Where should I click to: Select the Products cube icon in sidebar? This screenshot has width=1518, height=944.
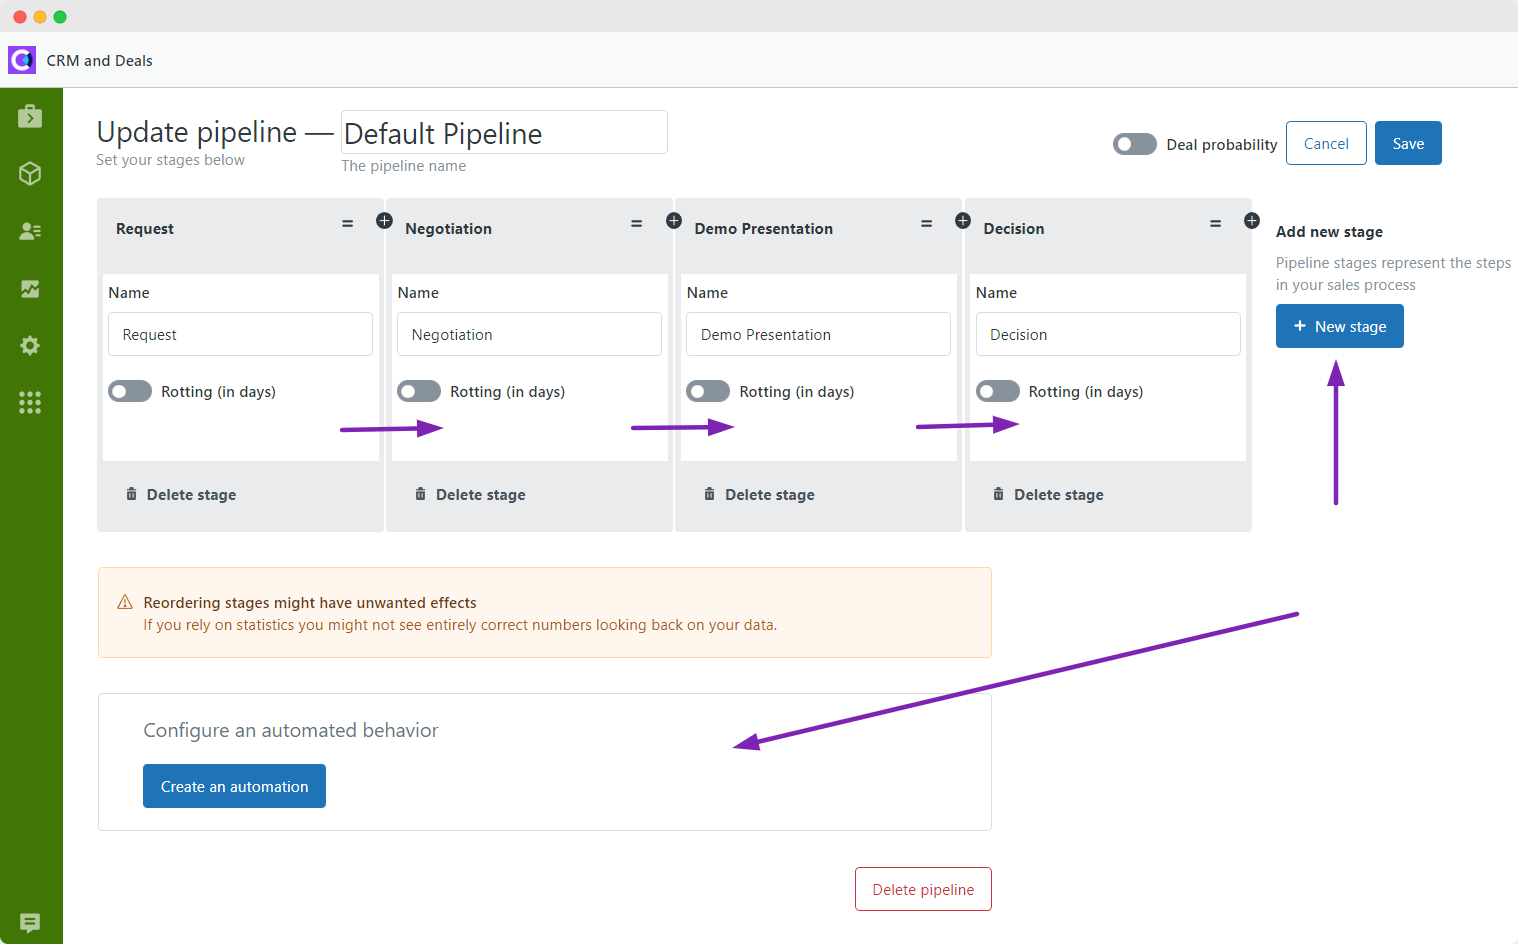point(30,173)
